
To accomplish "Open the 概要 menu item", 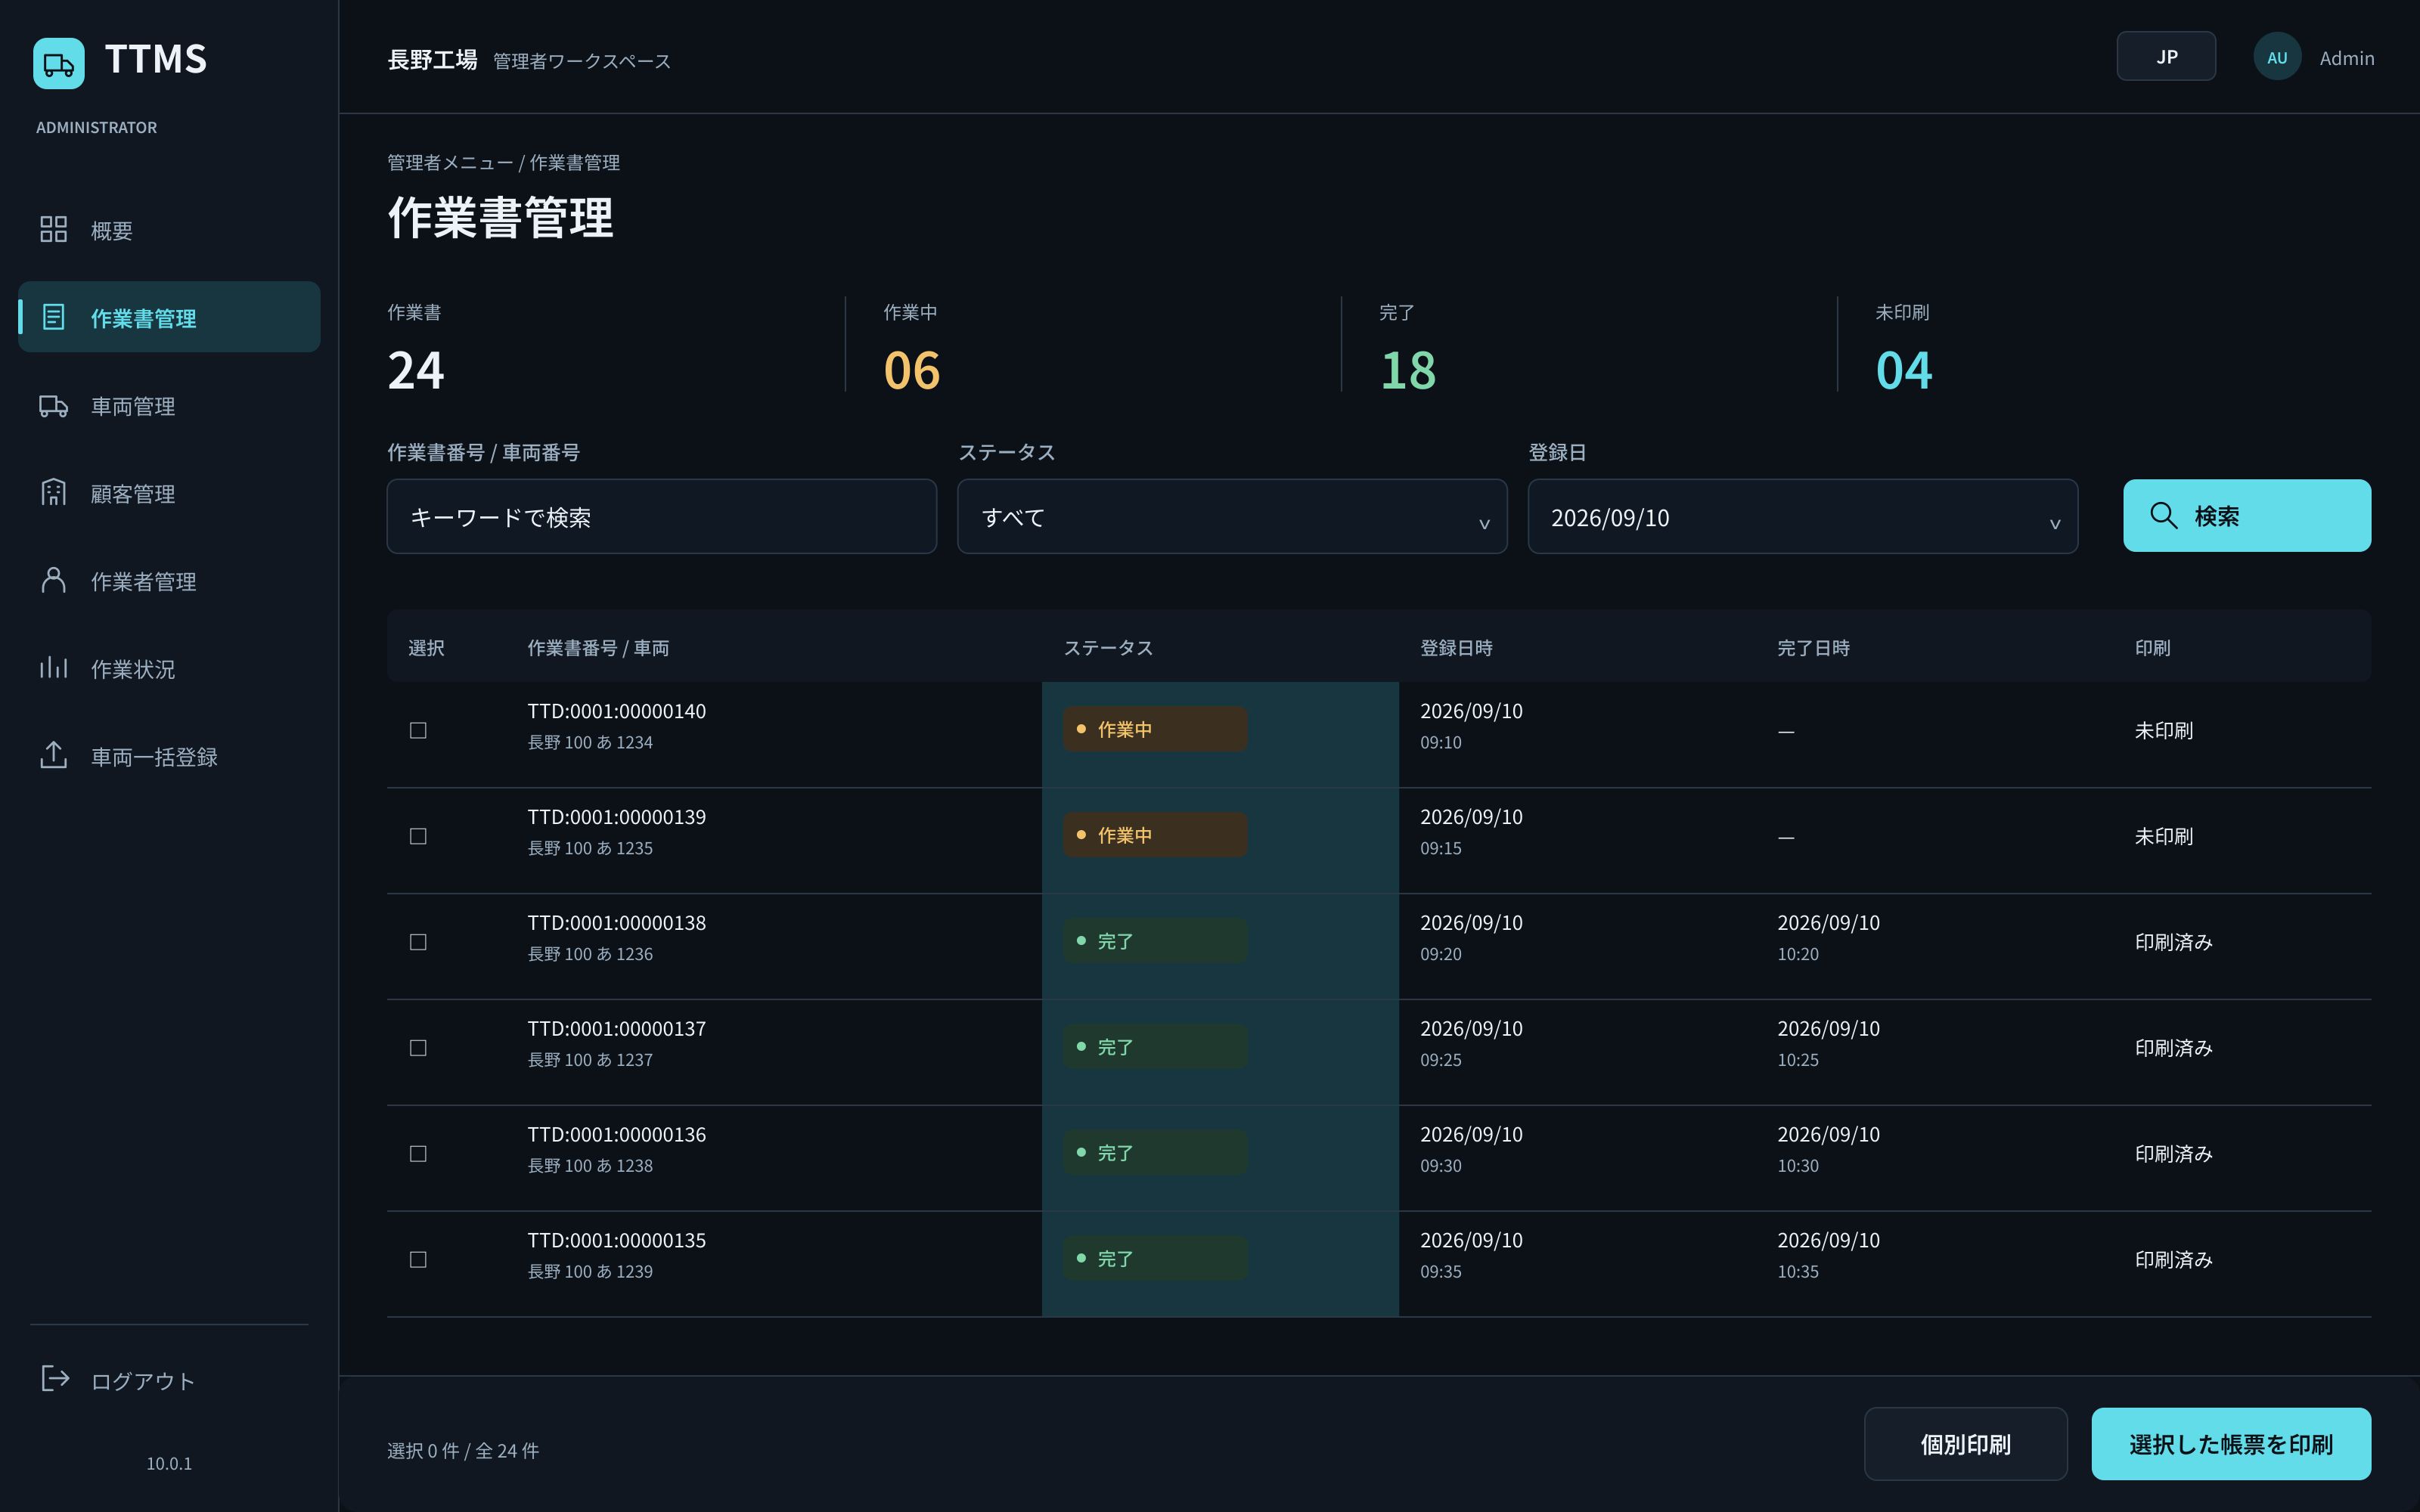I will (169, 230).
